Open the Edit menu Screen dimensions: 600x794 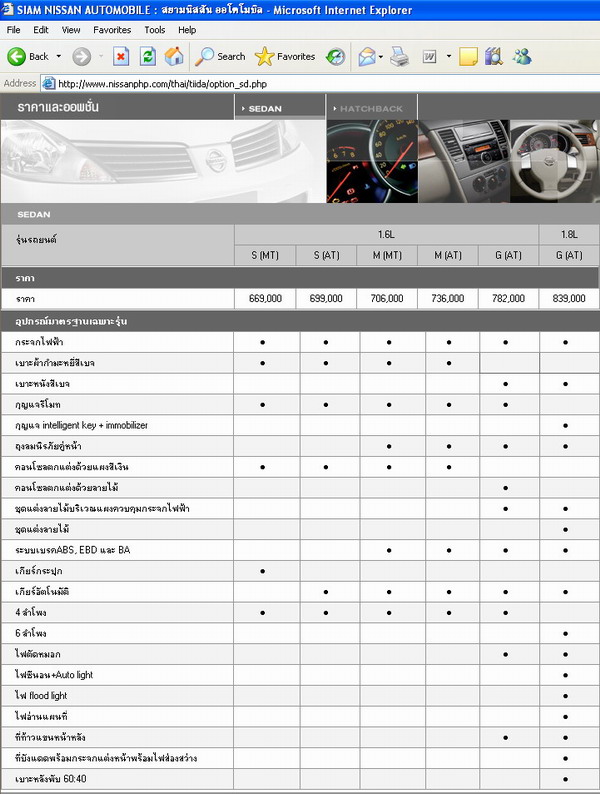[x=41, y=30]
